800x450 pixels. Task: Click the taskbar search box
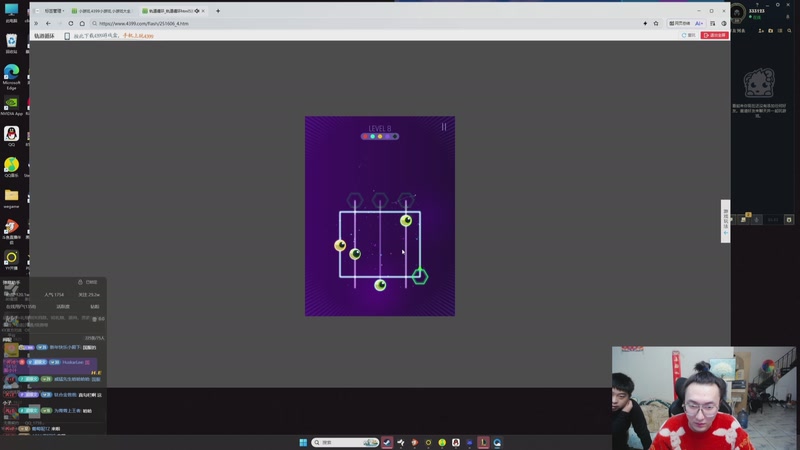pos(345,442)
